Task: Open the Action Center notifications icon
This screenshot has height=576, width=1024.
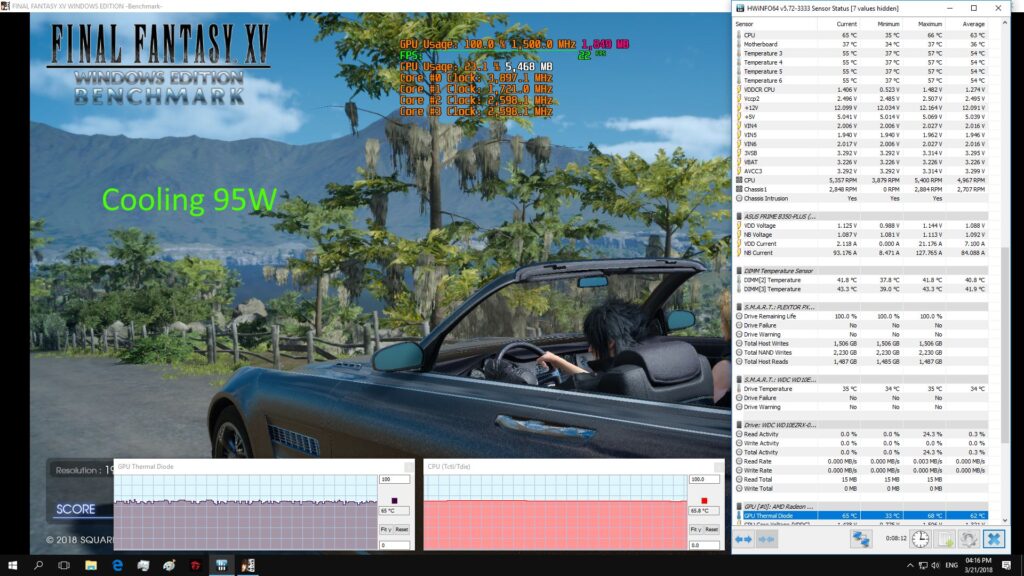Action: pos(1006,566)
